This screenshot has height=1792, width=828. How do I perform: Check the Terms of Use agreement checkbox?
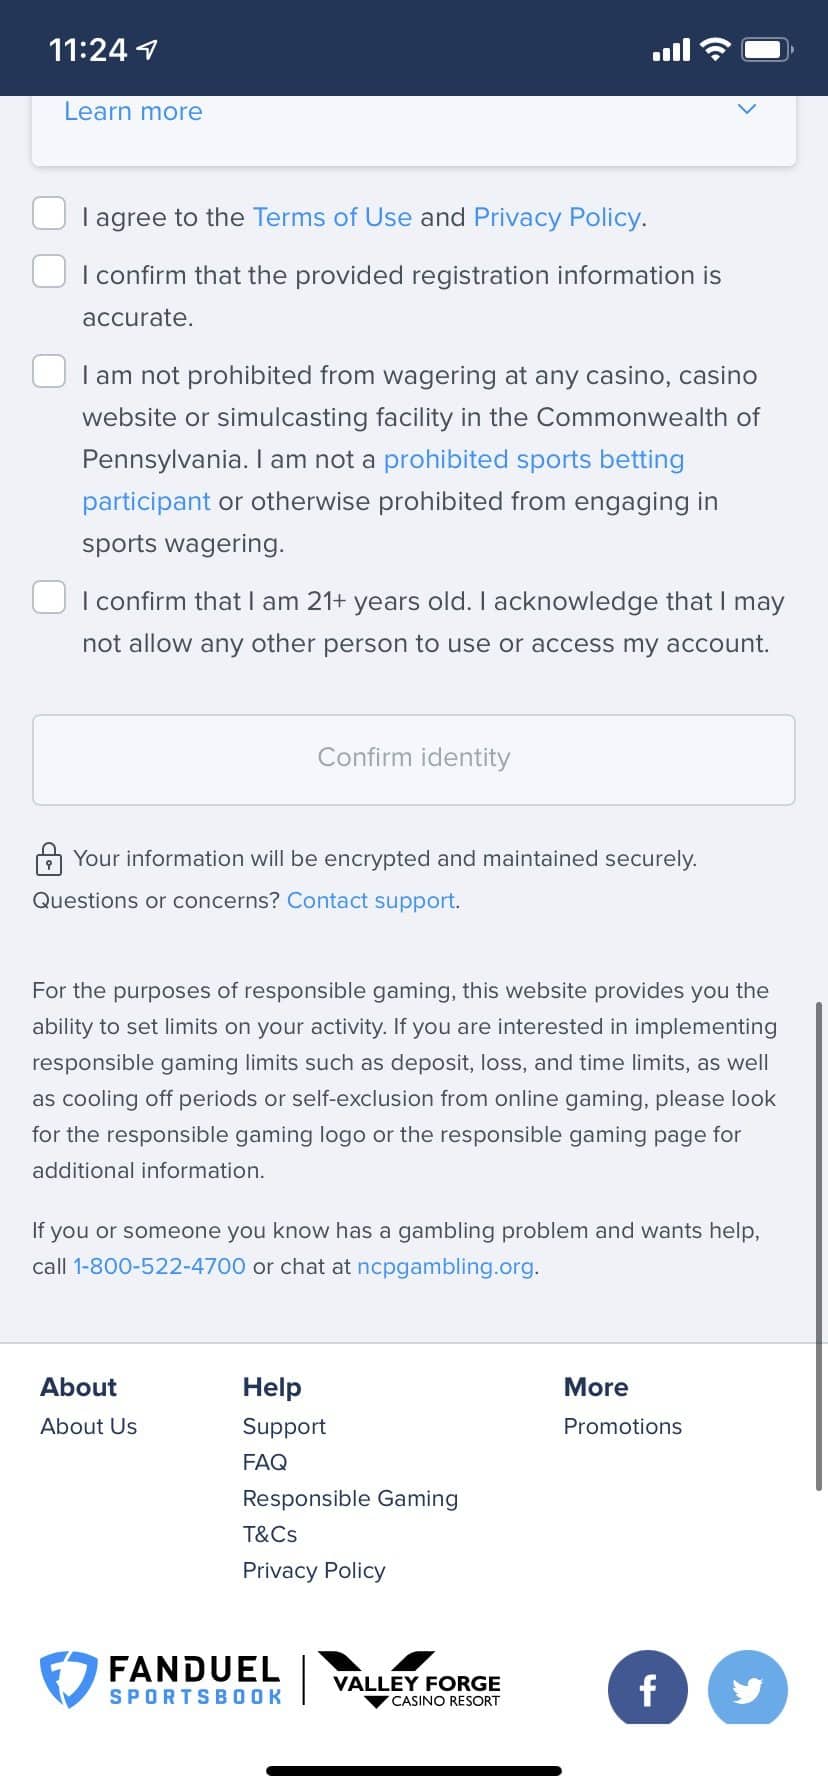(x=48, y=213)
